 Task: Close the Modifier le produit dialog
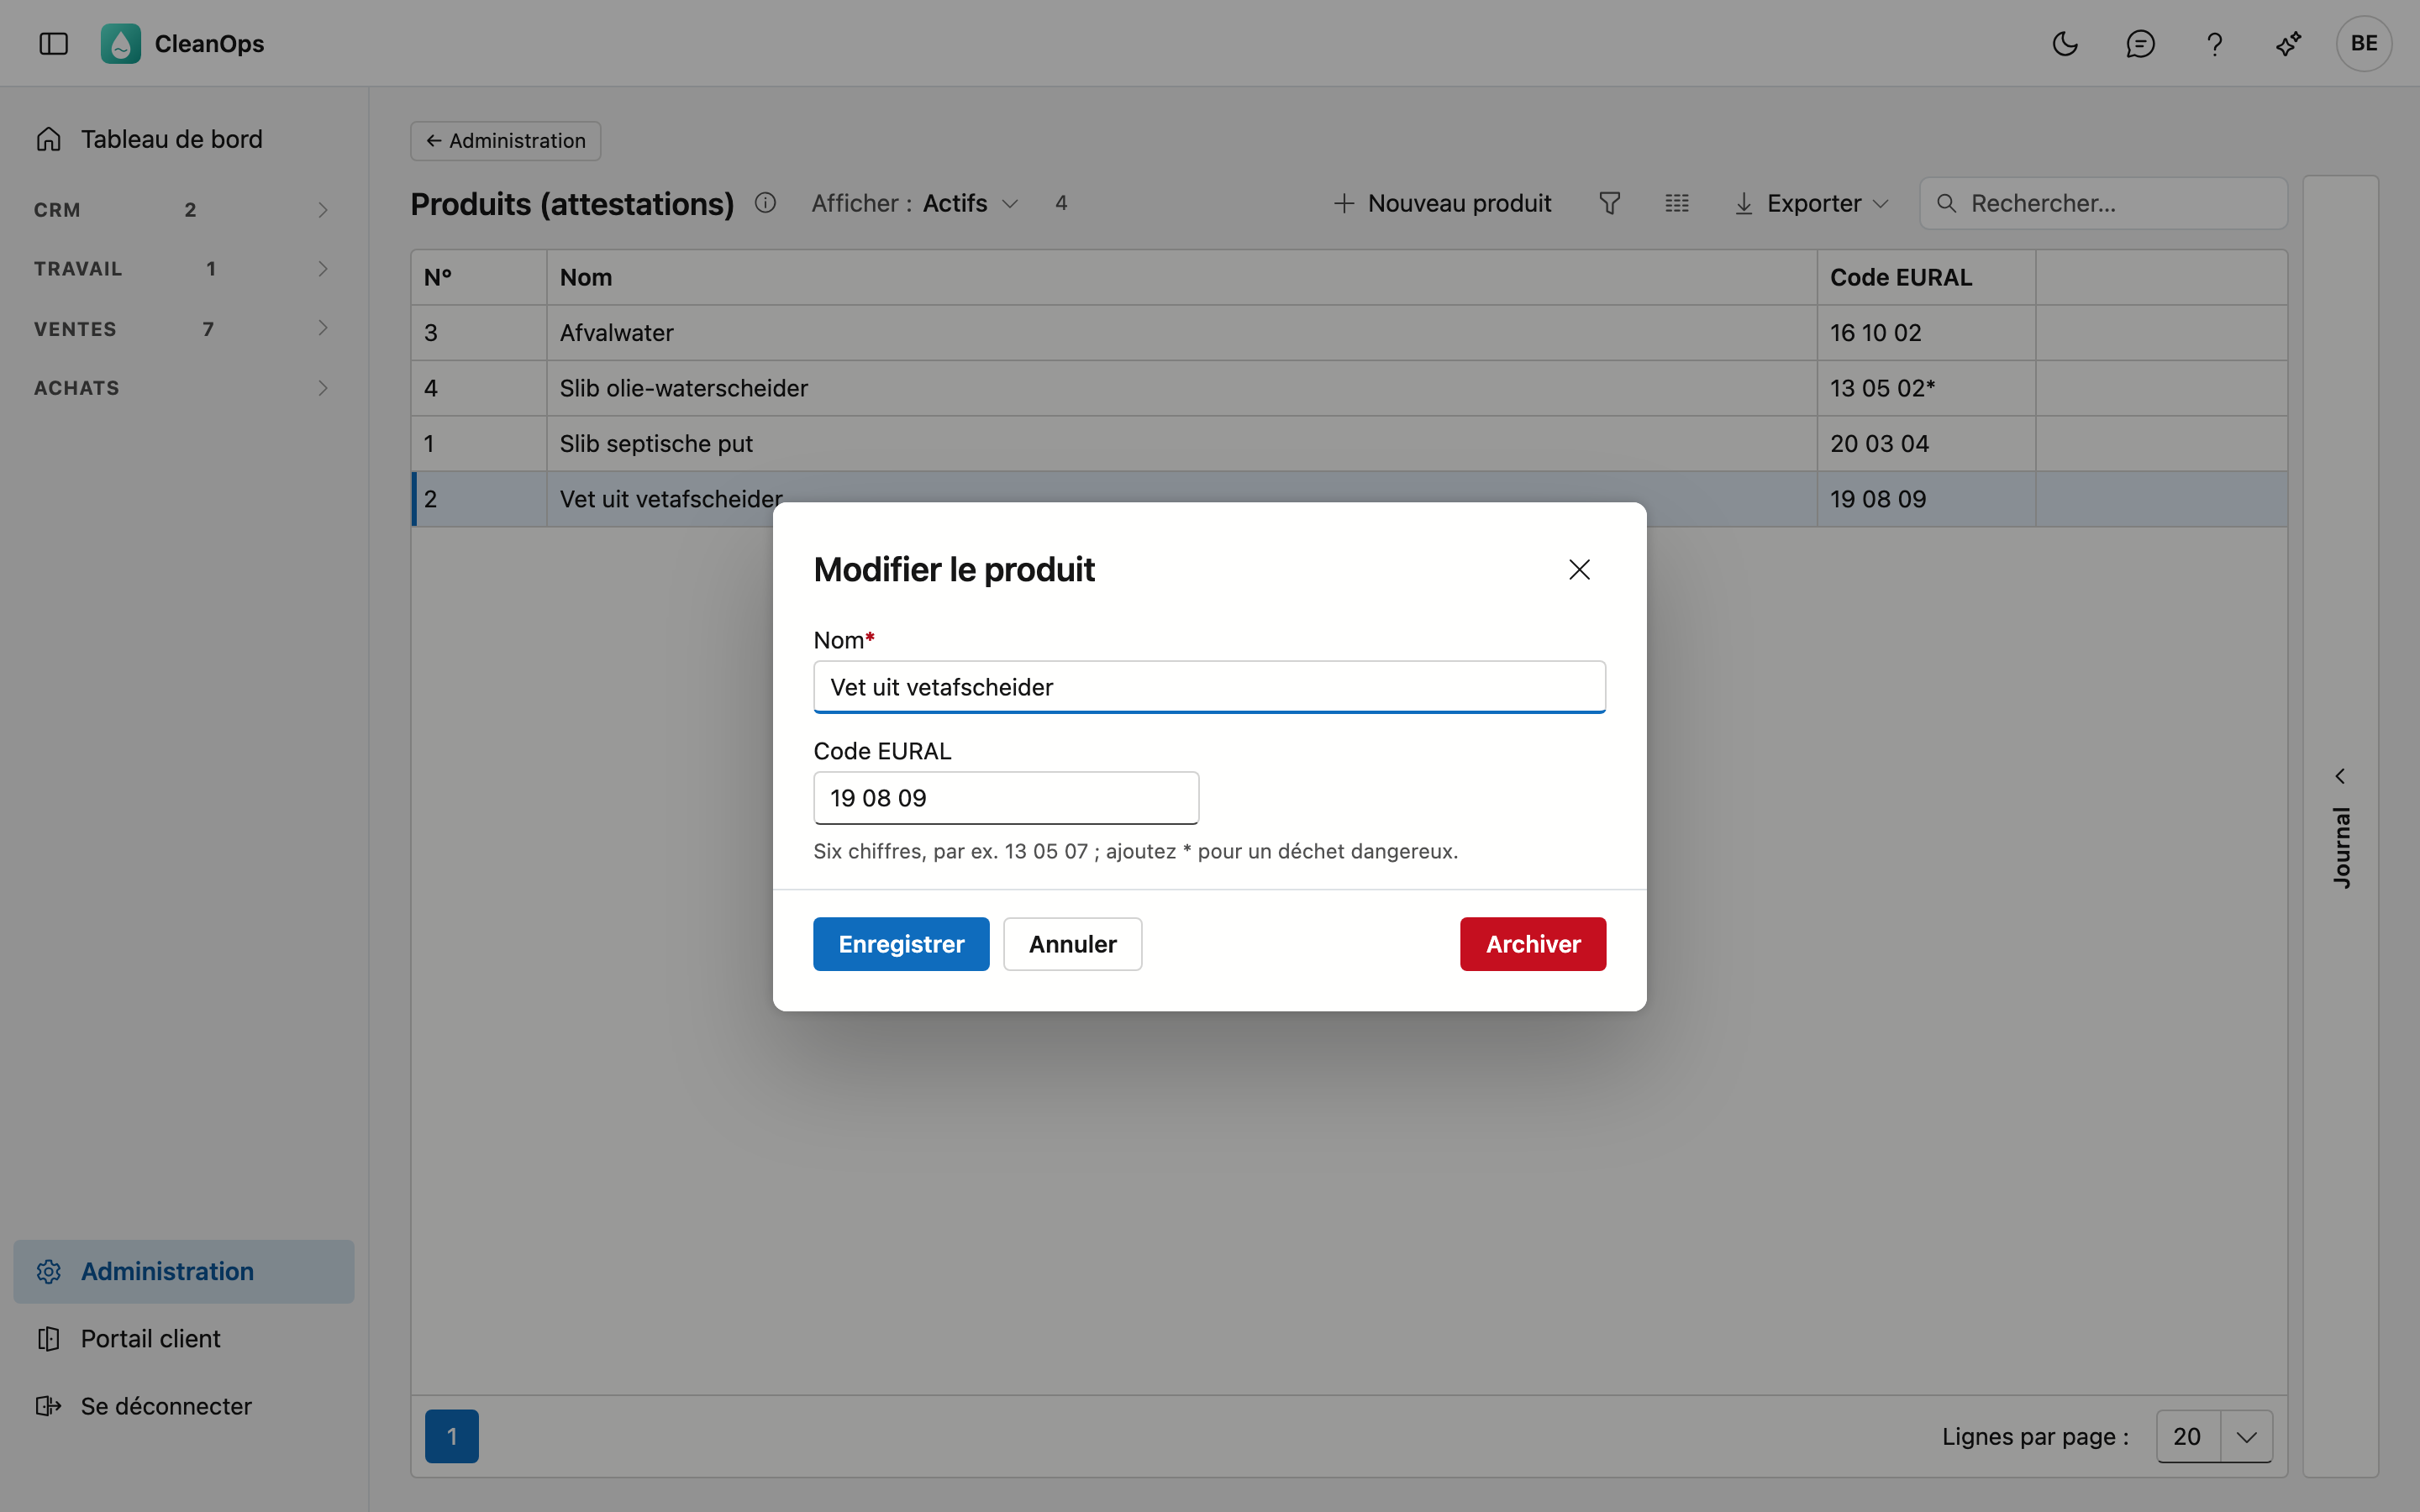(x=1579, y=569)
